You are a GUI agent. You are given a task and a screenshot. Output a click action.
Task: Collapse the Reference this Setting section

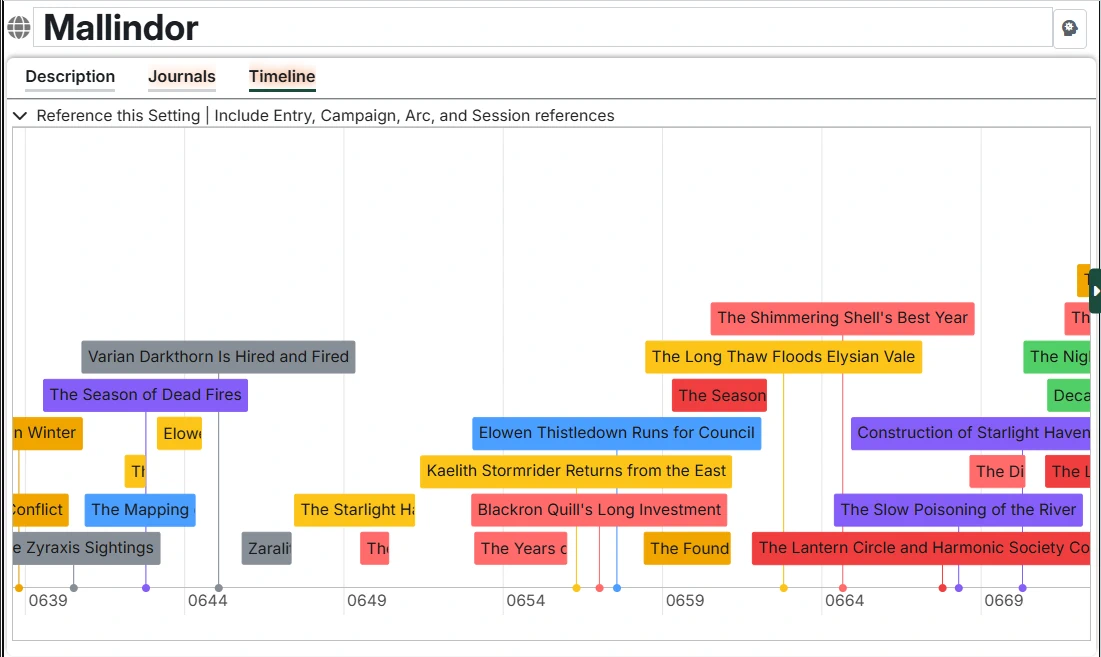[x=20, y=115]
